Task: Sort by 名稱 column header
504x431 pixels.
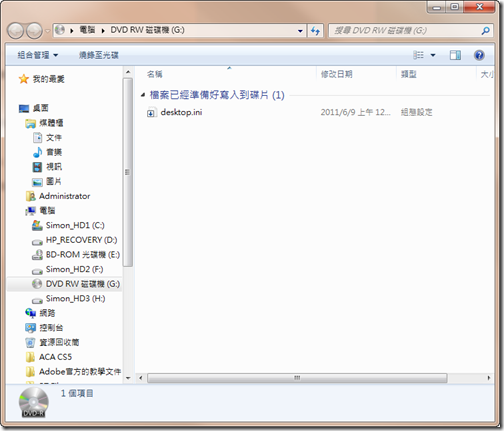Action: (x=155, y=74)
